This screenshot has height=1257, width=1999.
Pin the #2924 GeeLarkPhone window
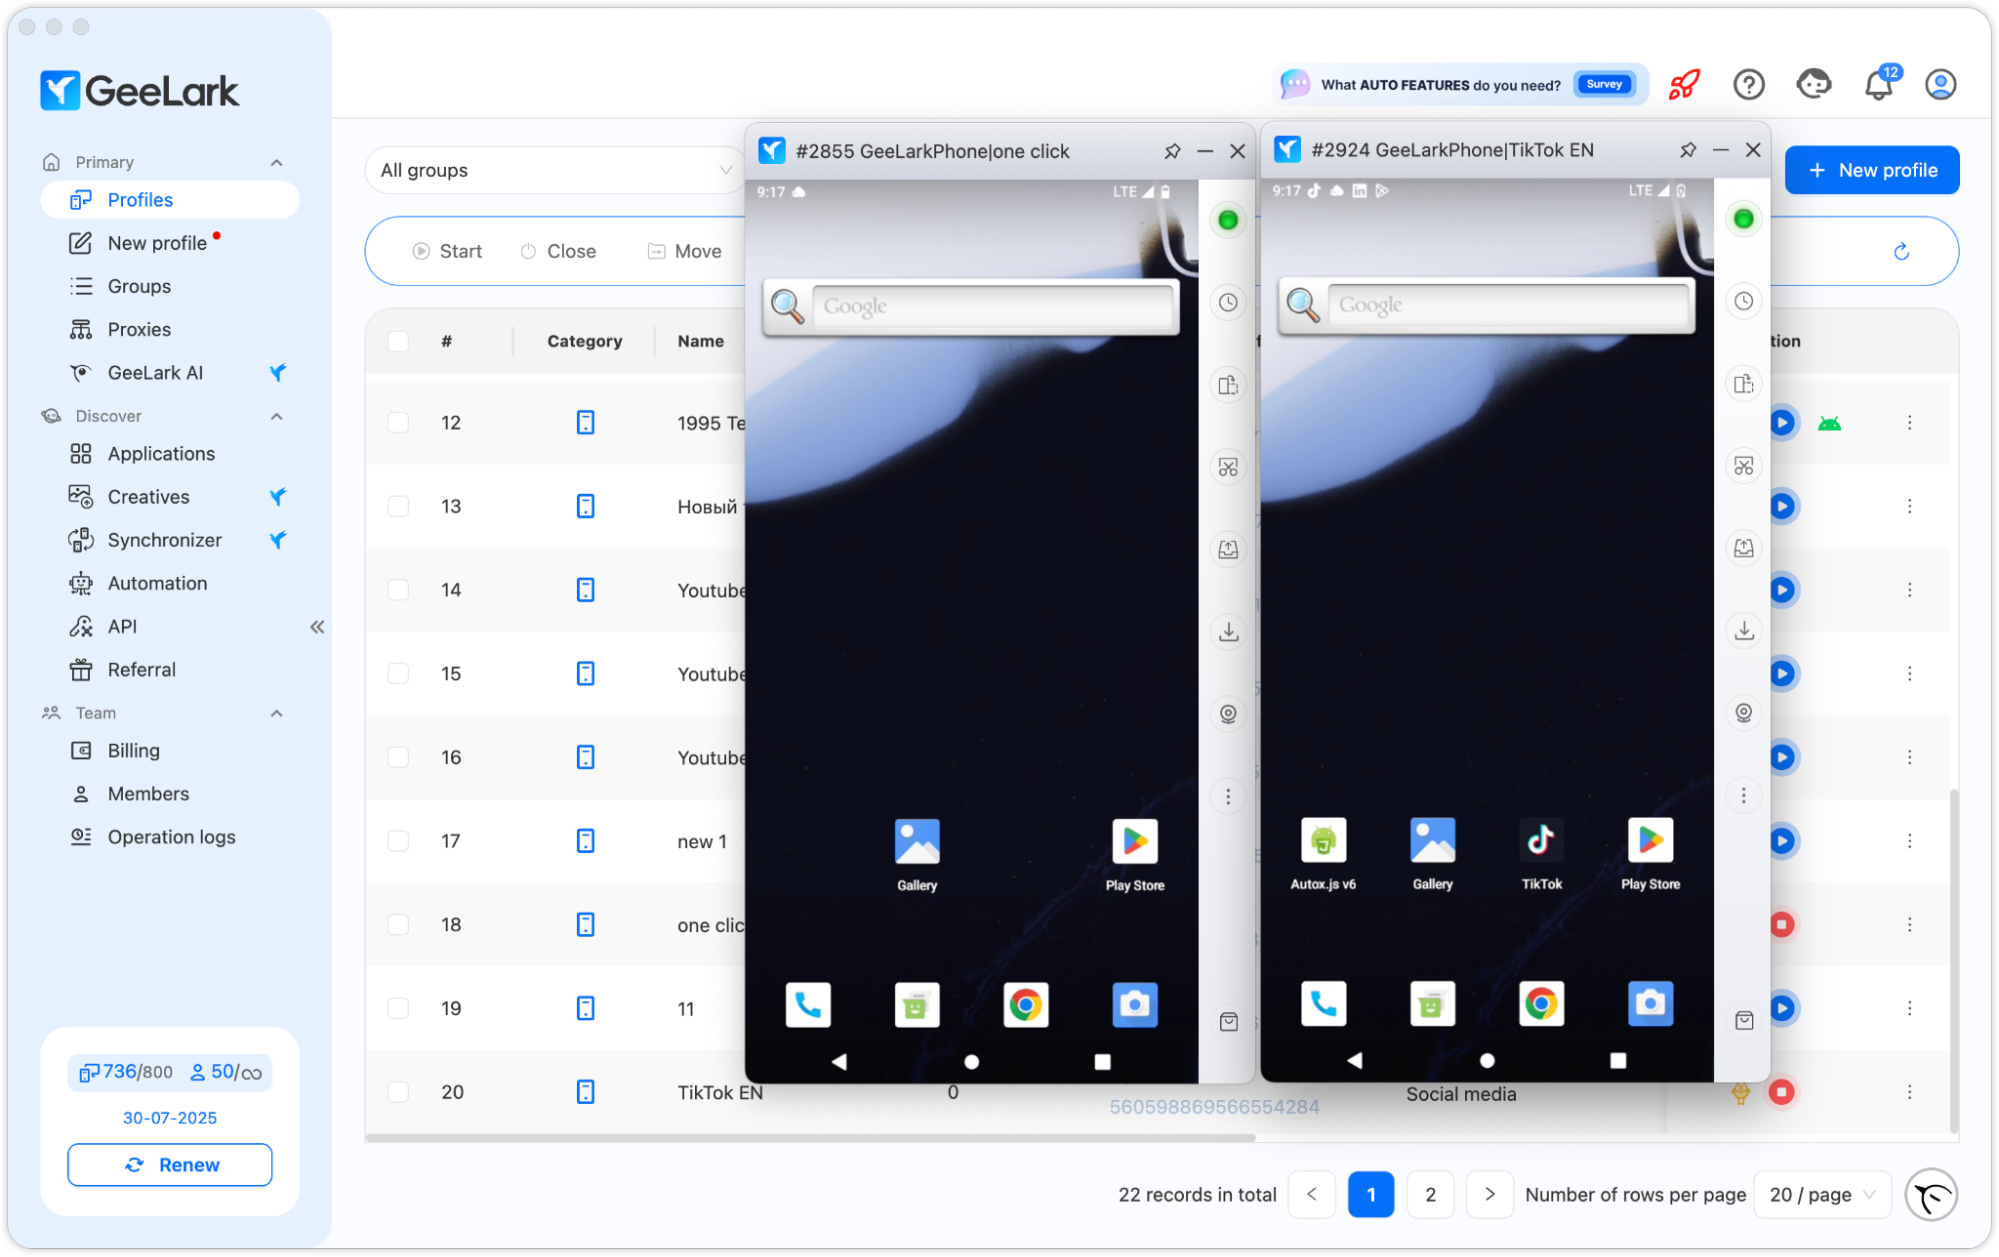[x=1688, y=150]
